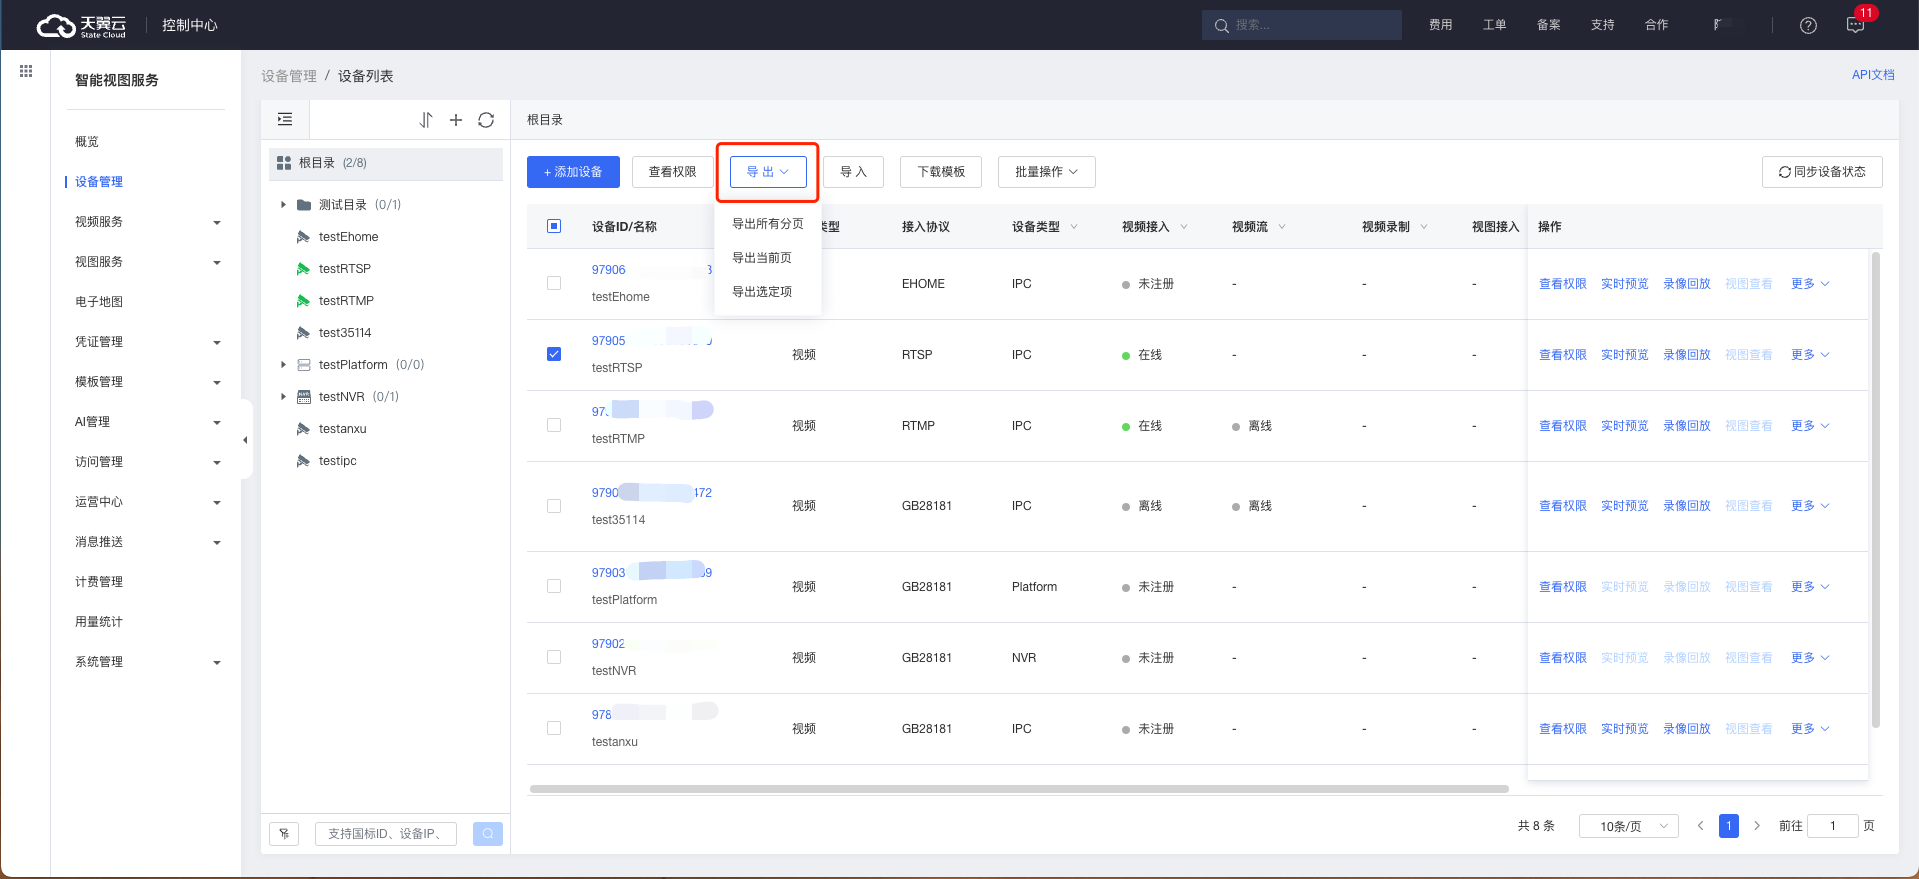This screenshot has width=1919, height=879.
Task: Click the blue tree search button
Action: (488, 833)
